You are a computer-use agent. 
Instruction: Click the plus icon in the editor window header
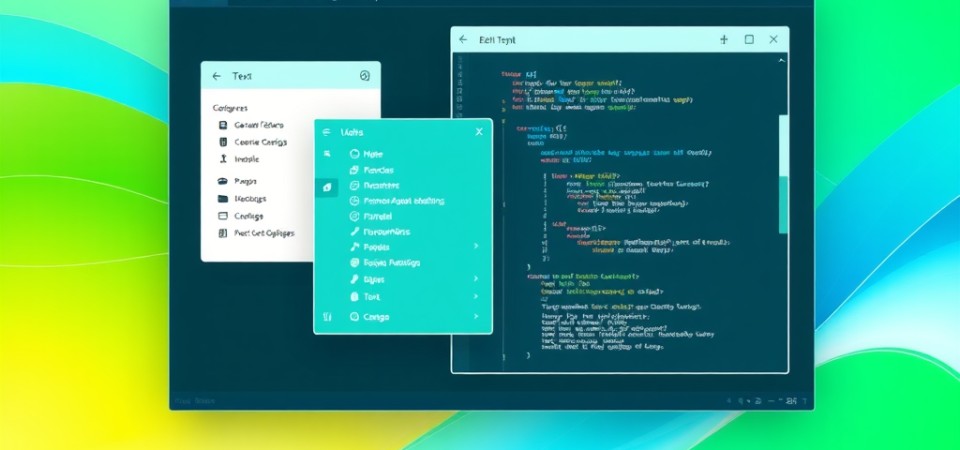(x=724, y=39)
